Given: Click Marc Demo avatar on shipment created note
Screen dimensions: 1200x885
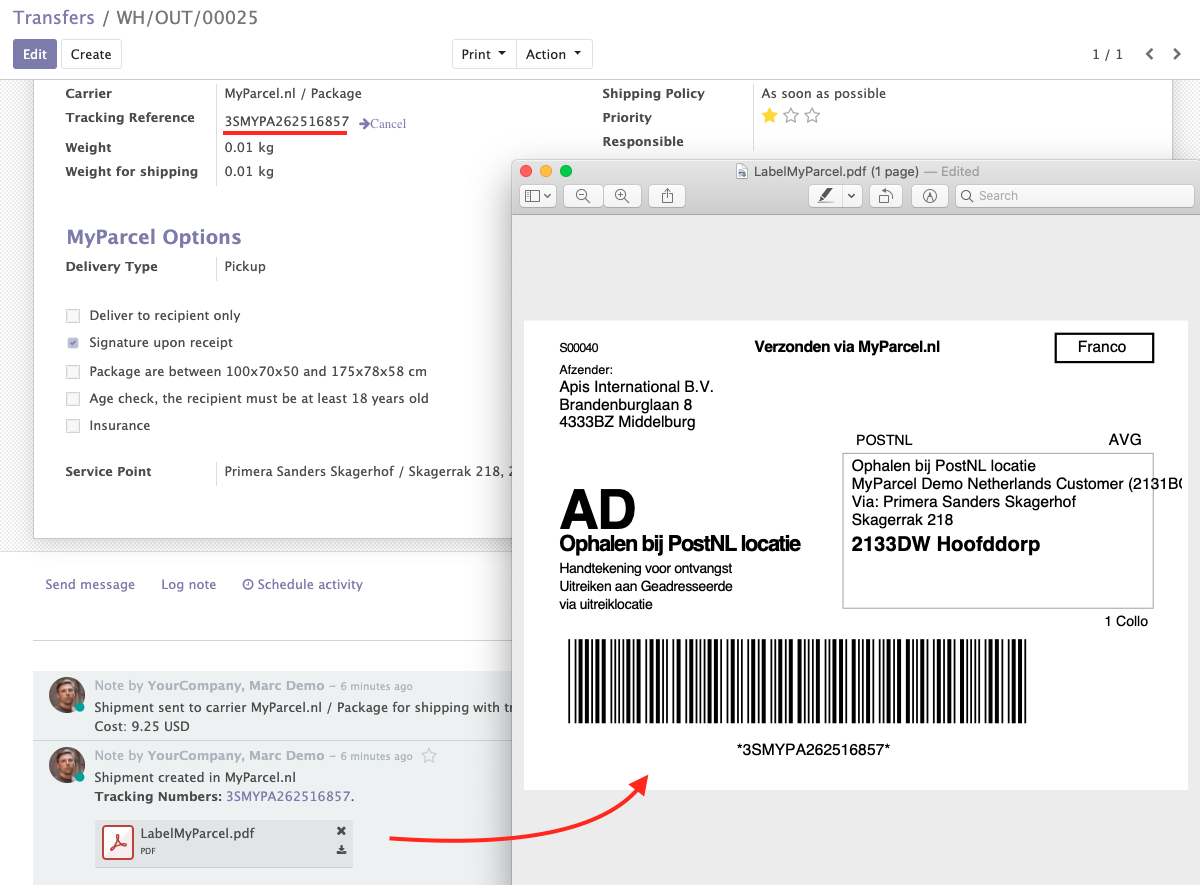Looking at the screenshot, I should point(67,765).
